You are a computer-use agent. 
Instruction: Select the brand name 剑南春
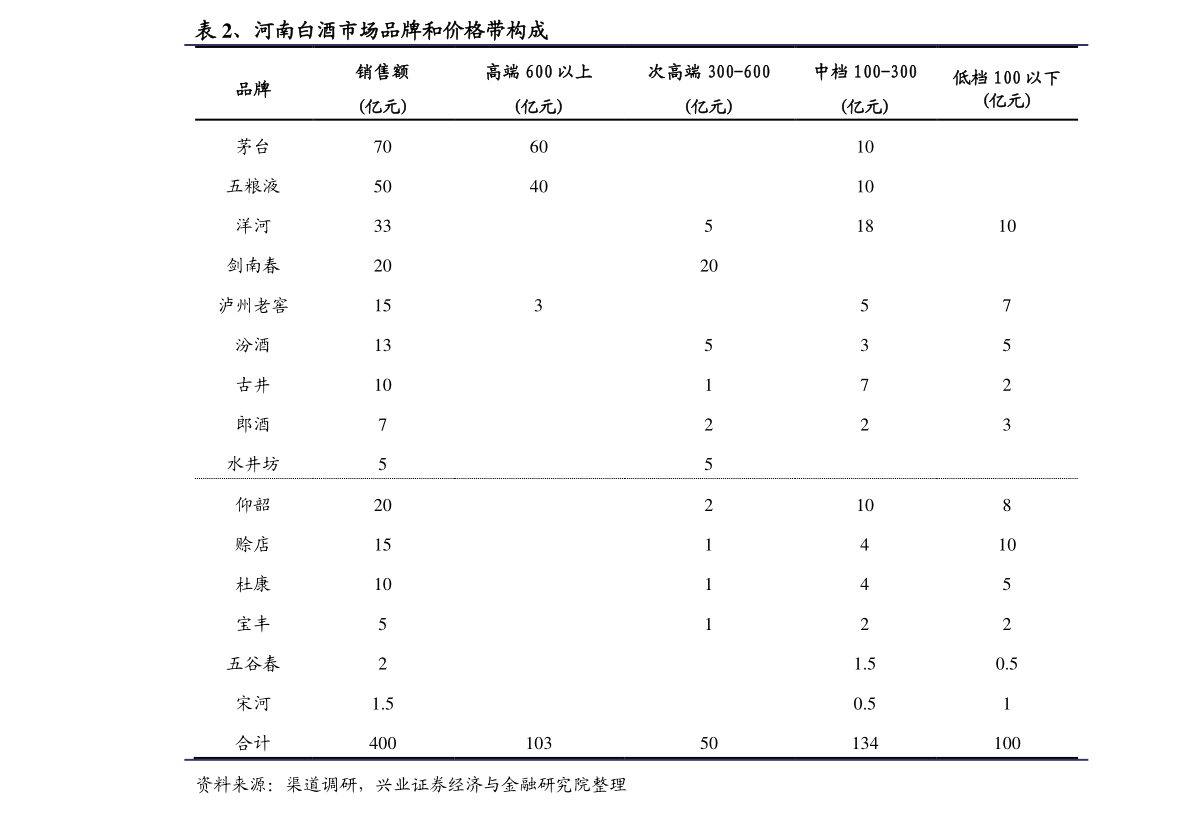coord(253,265)
